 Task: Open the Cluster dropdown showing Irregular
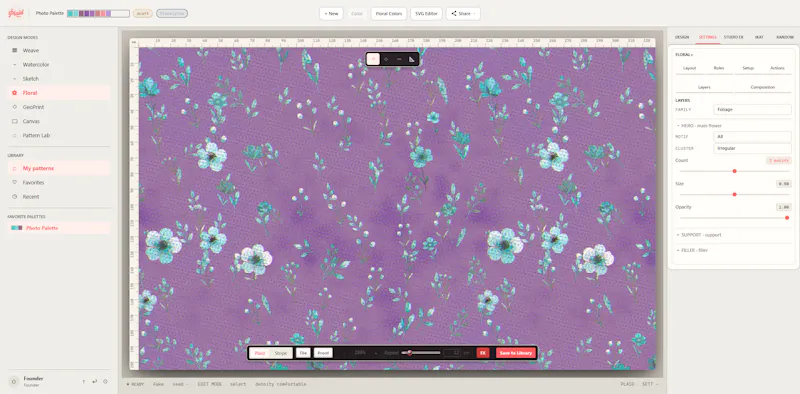753,148
